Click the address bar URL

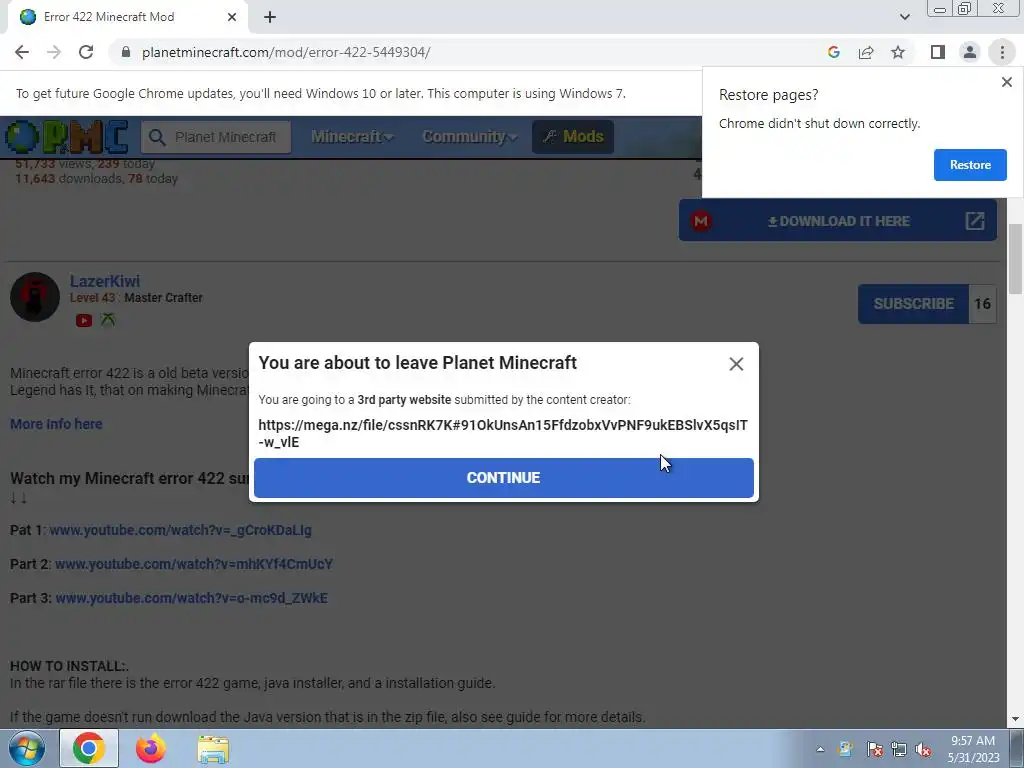tap(286, 52)
